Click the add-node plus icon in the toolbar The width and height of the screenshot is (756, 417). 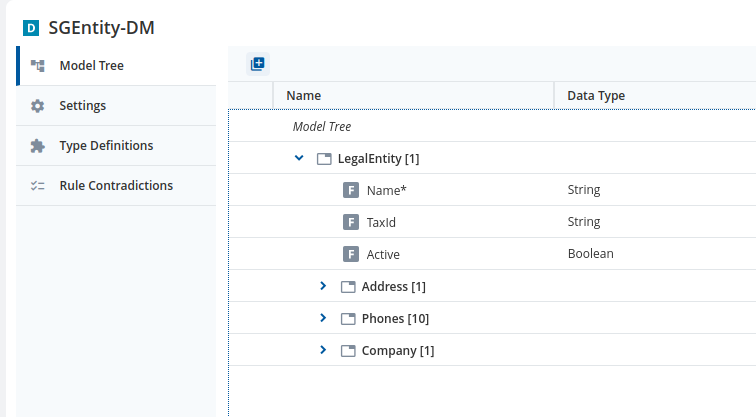coord(257,64)
